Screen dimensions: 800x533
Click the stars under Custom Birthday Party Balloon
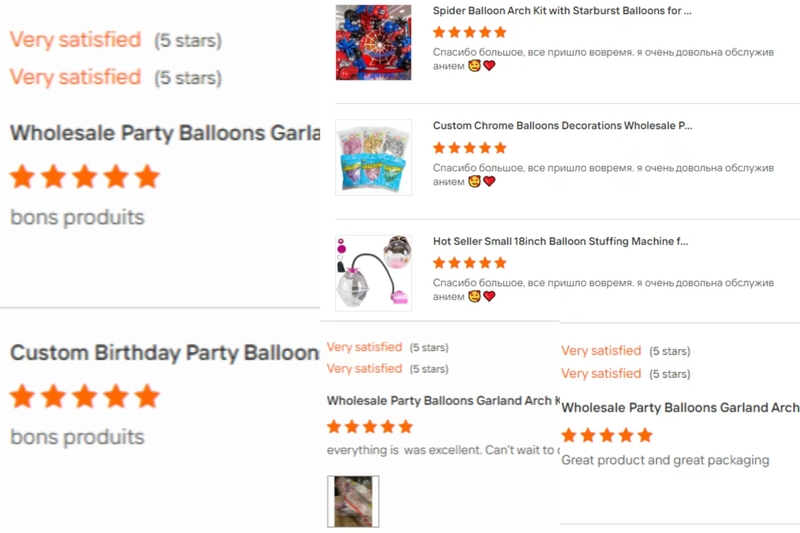[x=85, y=397]
